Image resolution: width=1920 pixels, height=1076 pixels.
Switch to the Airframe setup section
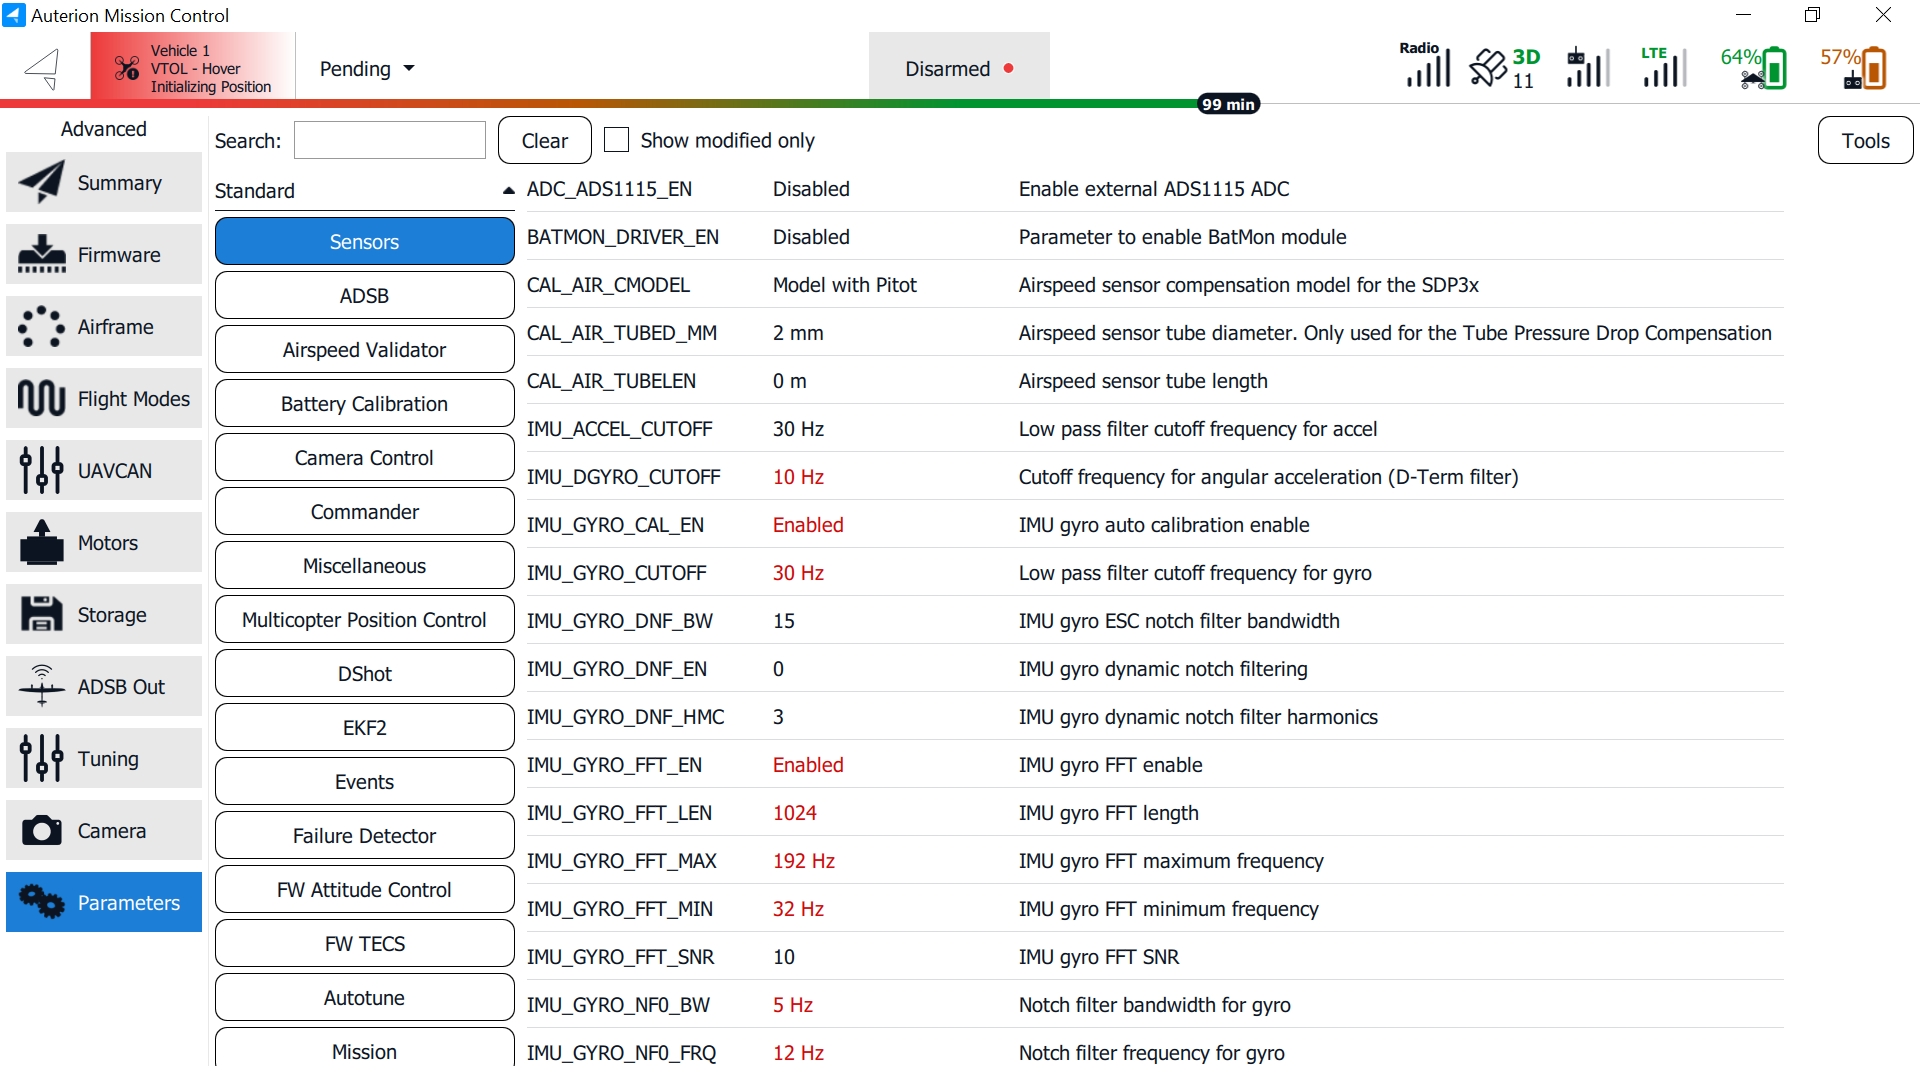tap(104, 327)
